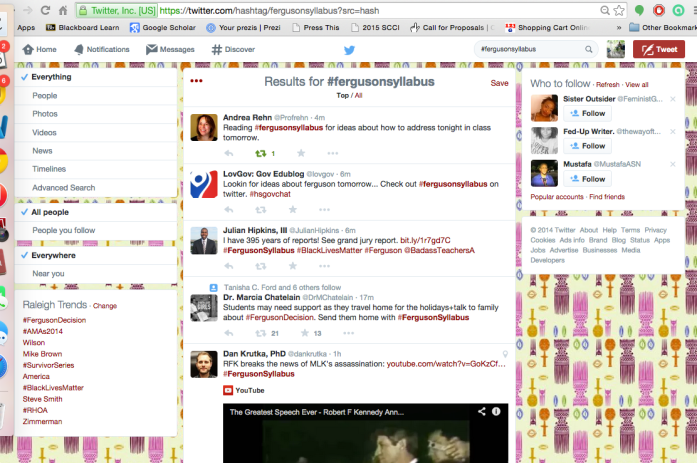Open red three-dot results options menu

click(196, 80)
